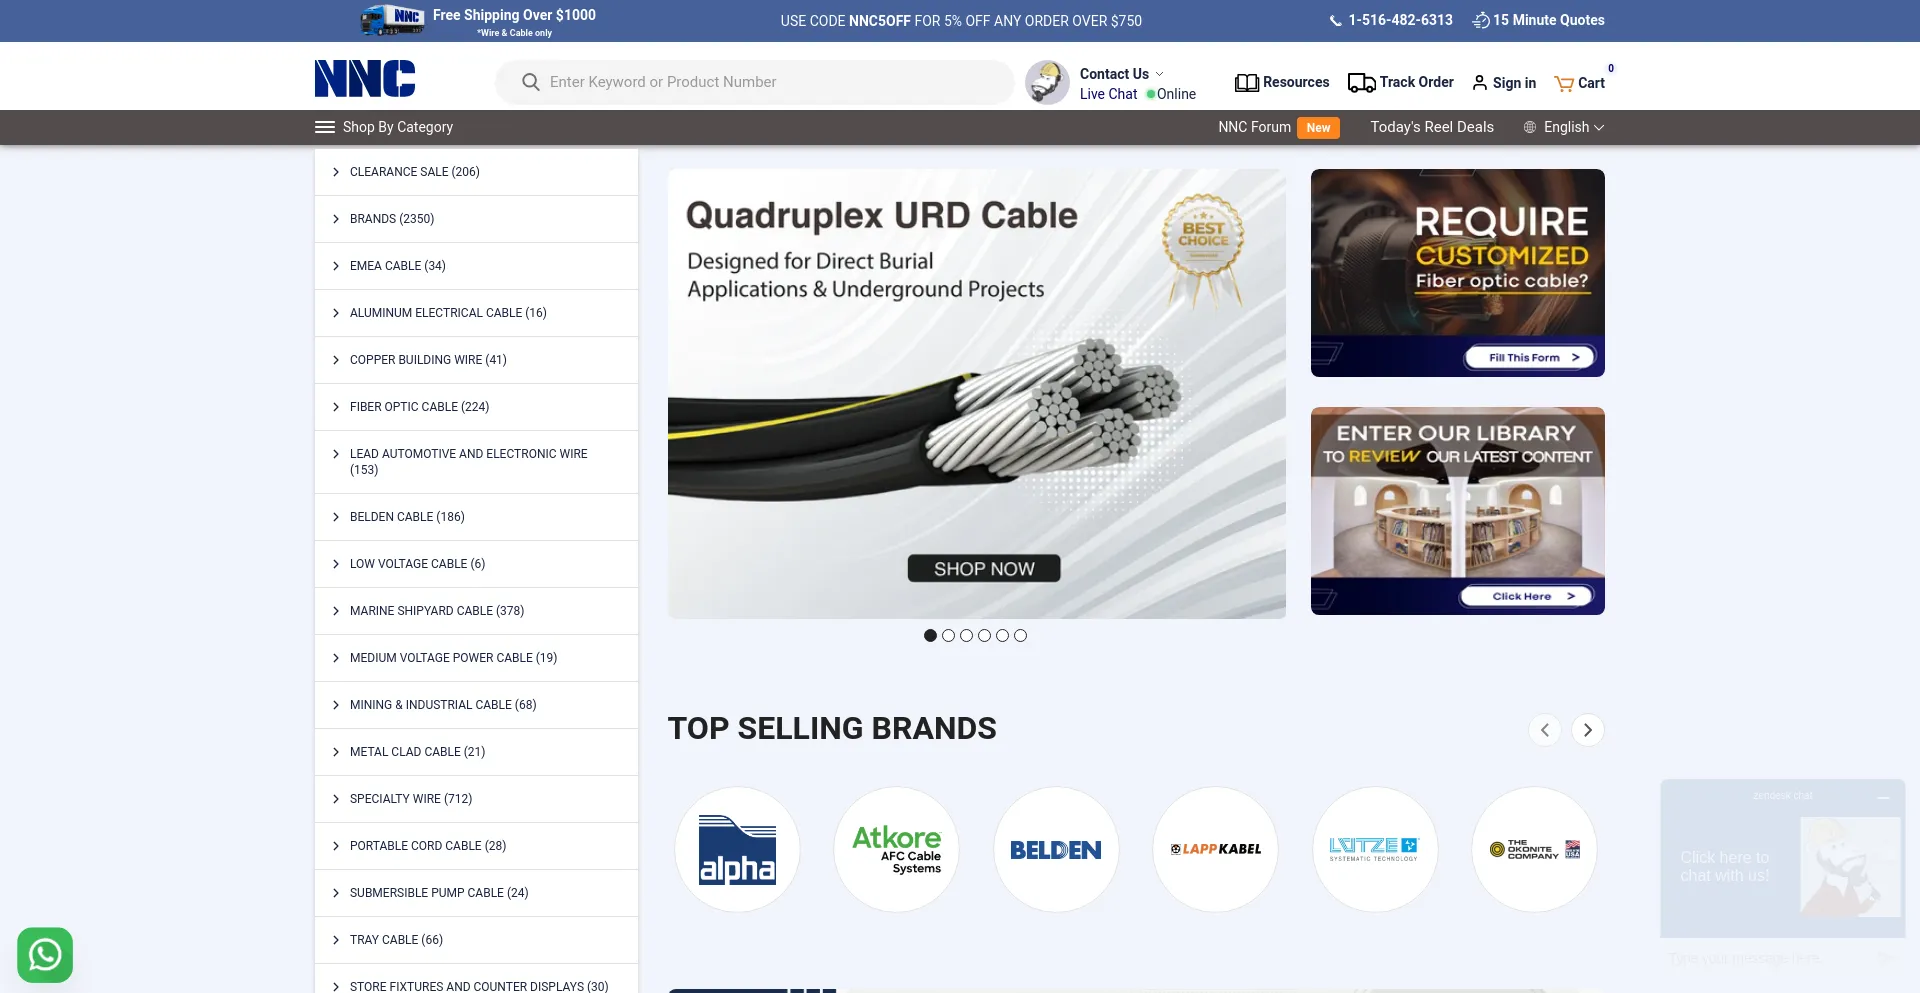Viewport: 1920px width, 993px height.
Task: Click the hamburger icon beside Shop By Category
Action: (x=323, y=127)
